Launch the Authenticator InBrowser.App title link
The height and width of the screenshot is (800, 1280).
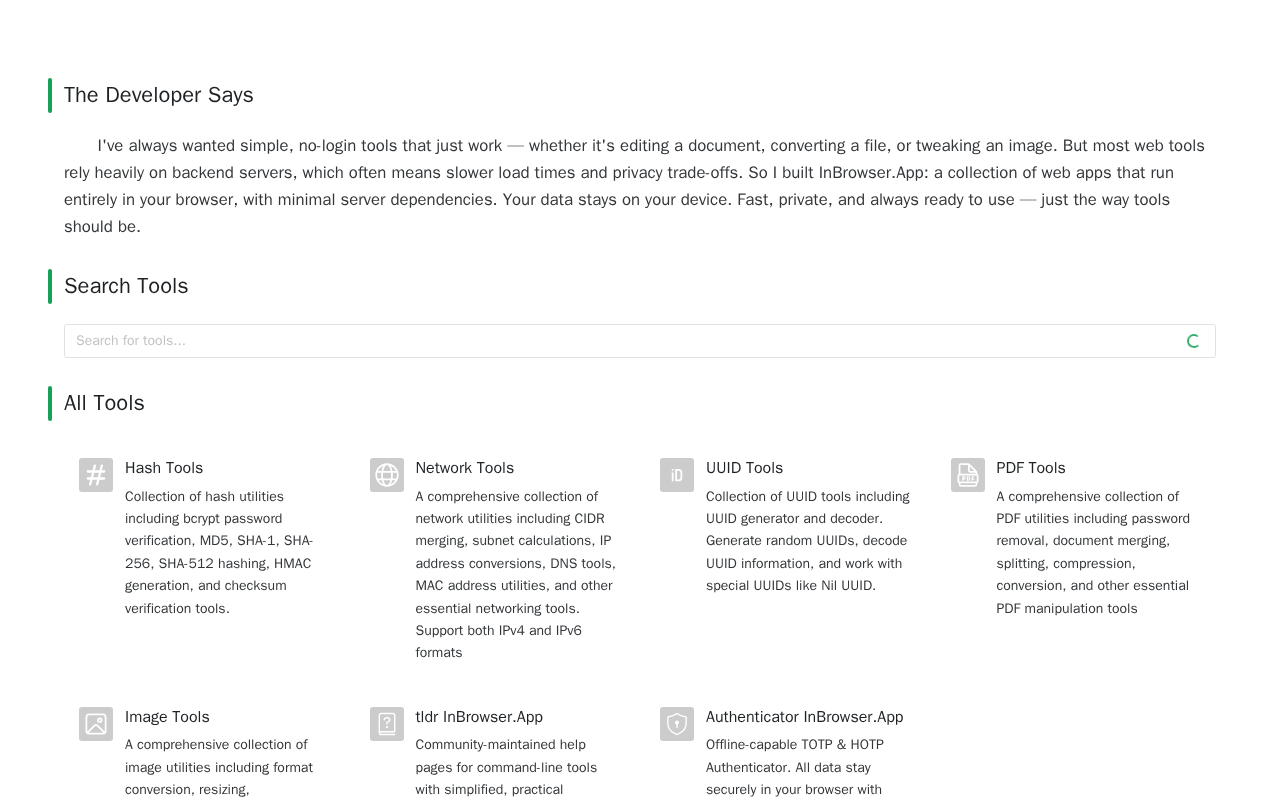pyautogui.click(x=804, y=717)
